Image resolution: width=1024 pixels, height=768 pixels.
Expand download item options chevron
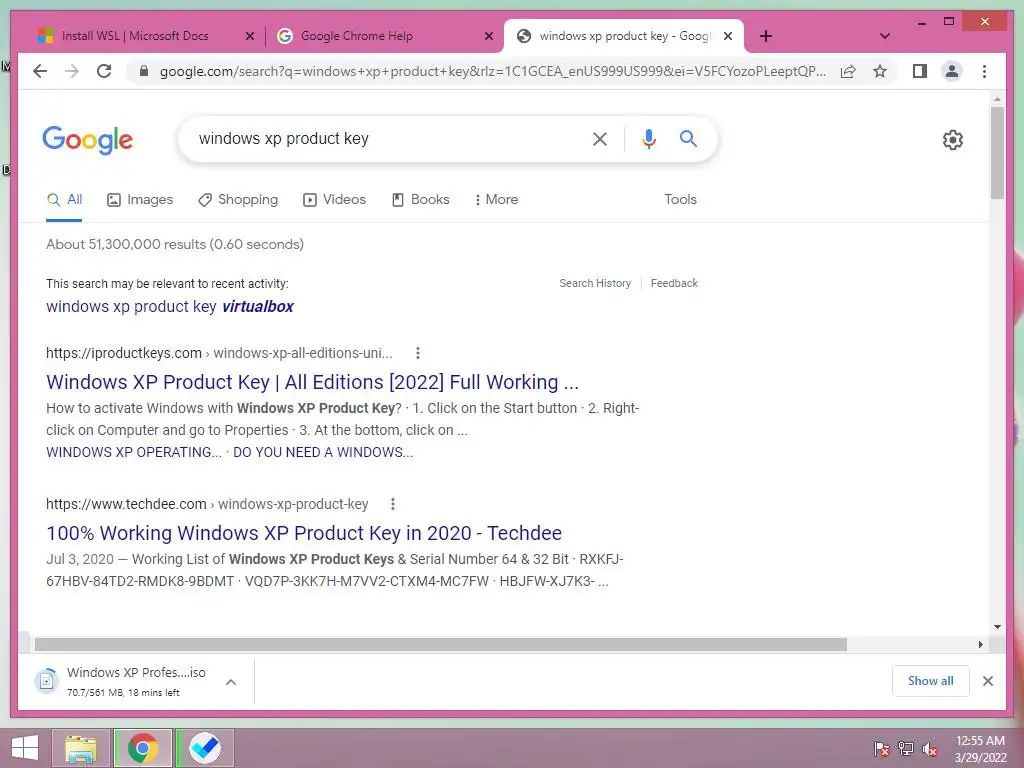[231, 682]
